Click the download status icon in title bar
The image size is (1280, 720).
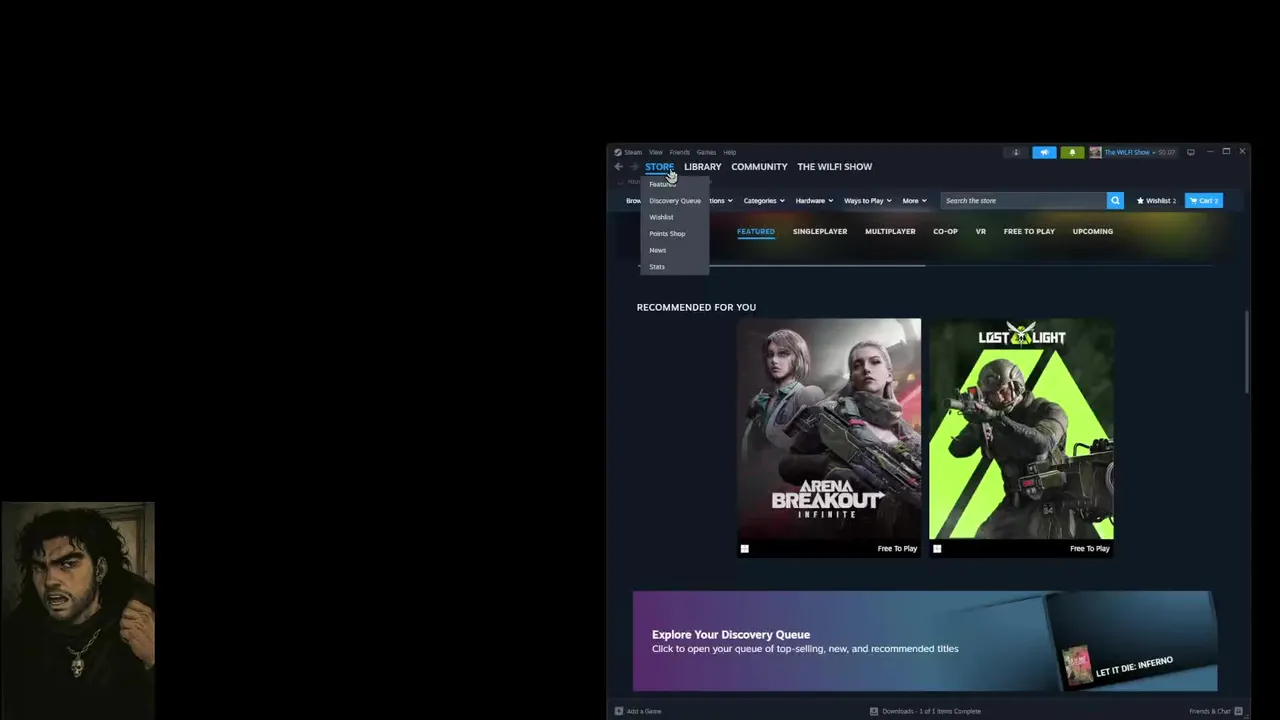click(x=1015, y=152)
